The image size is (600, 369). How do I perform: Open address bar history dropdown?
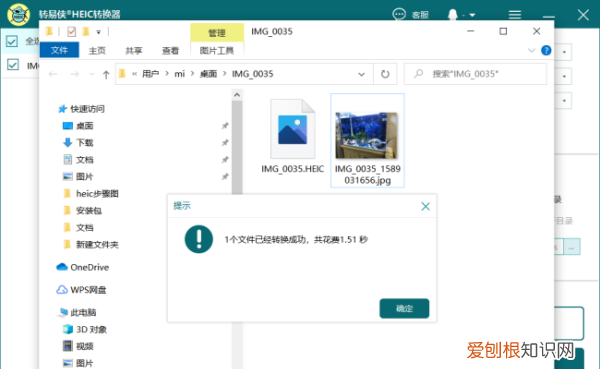pyautogui.click(x=361, y=74)
